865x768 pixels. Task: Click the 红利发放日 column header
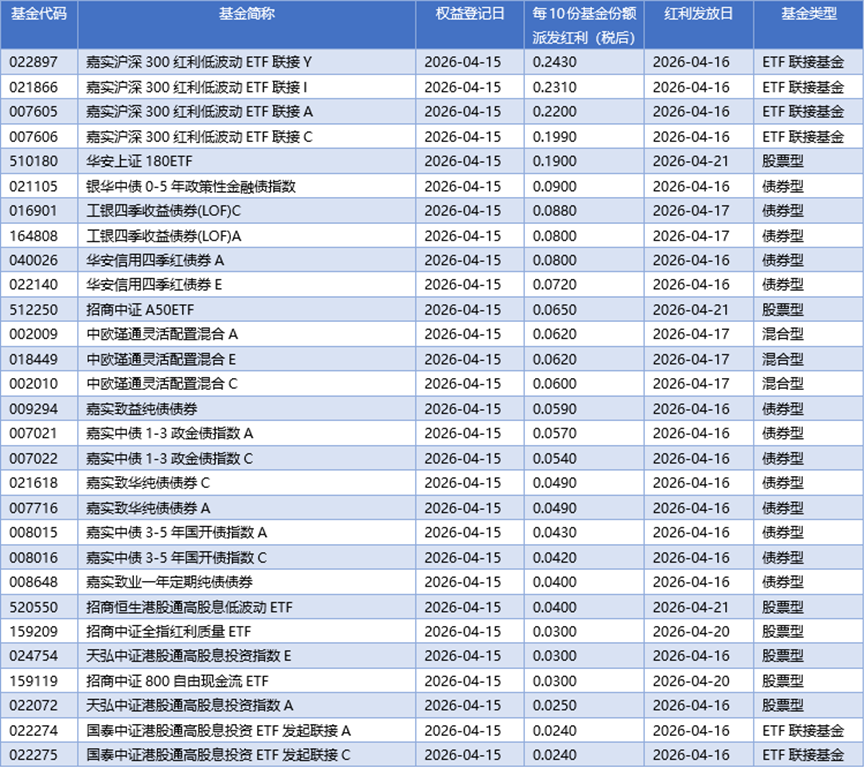point(698,13)
